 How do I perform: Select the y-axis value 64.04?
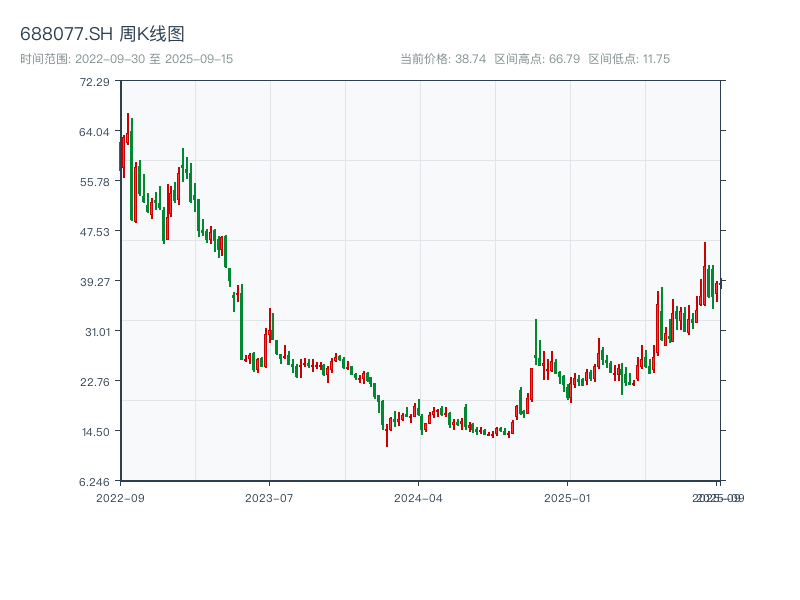tap(94, 132)
